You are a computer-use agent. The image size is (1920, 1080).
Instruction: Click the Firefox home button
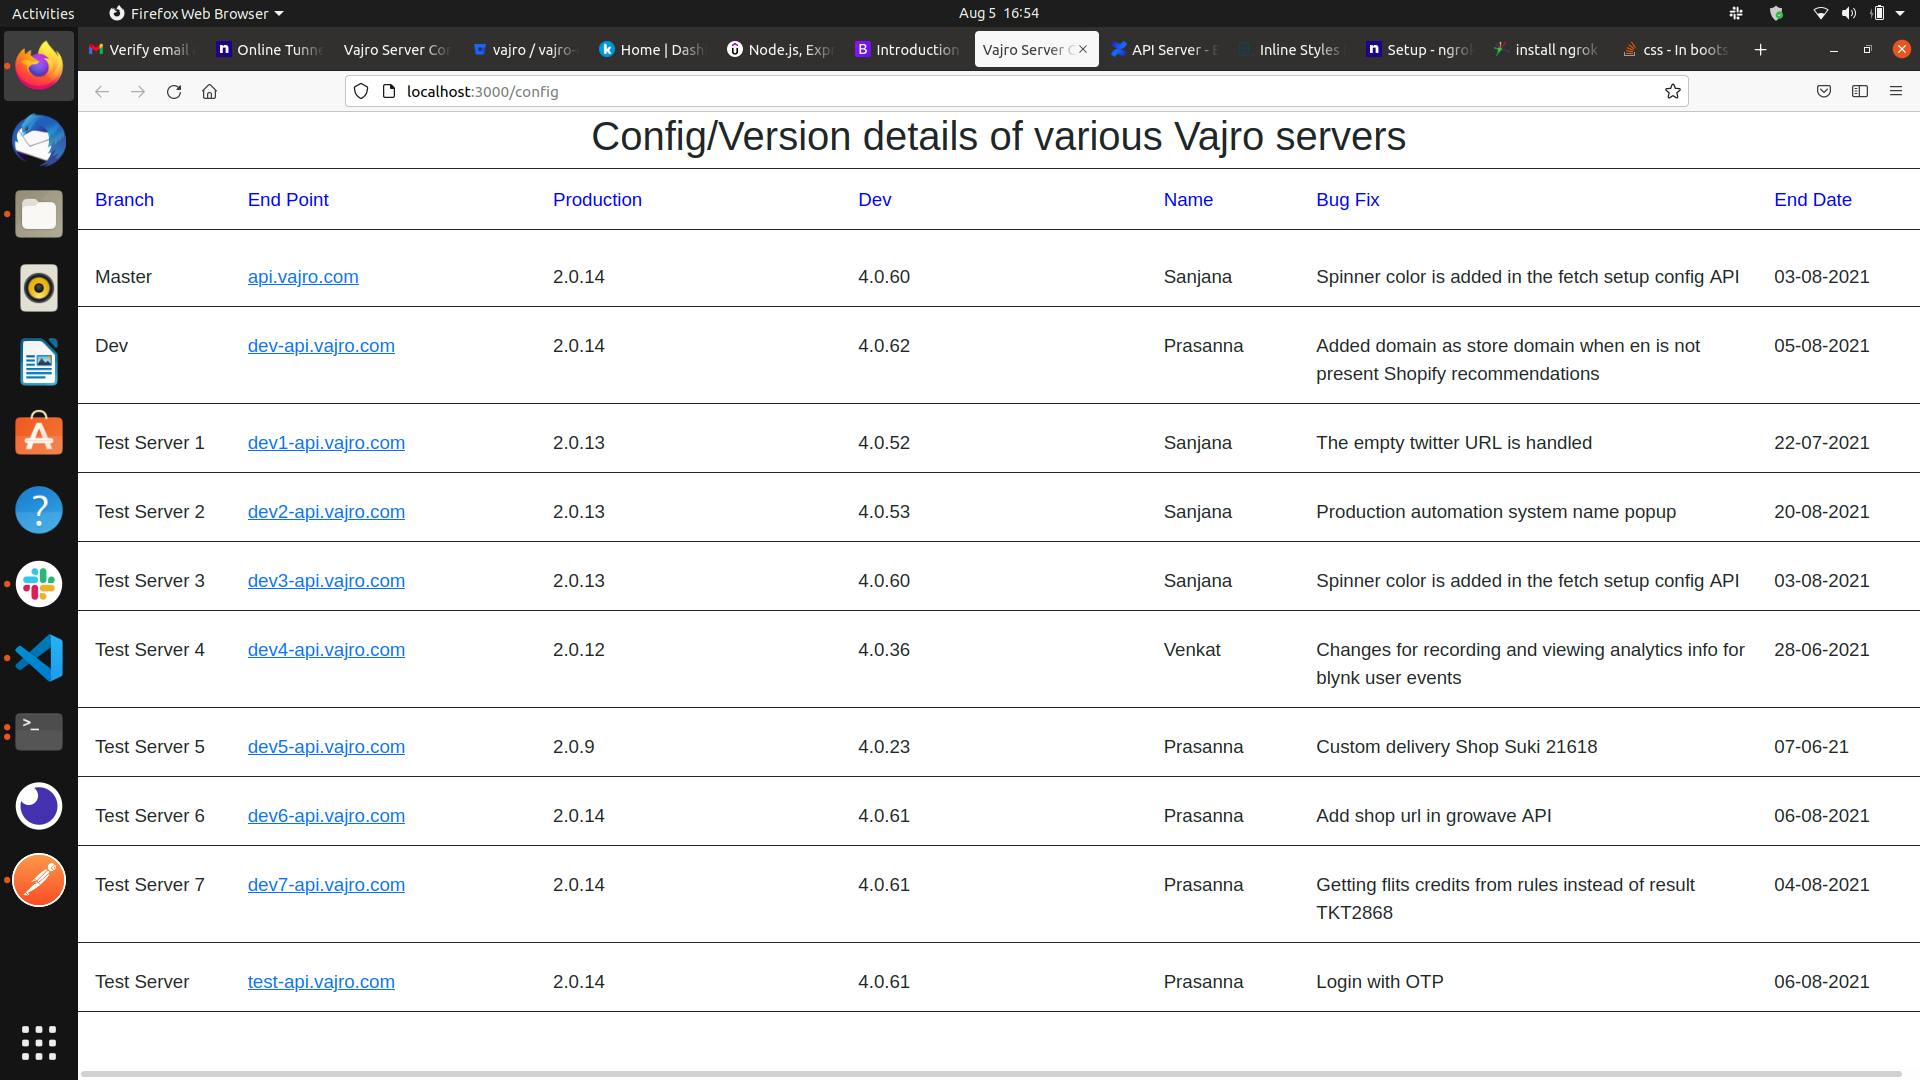(x=209, y=92)
